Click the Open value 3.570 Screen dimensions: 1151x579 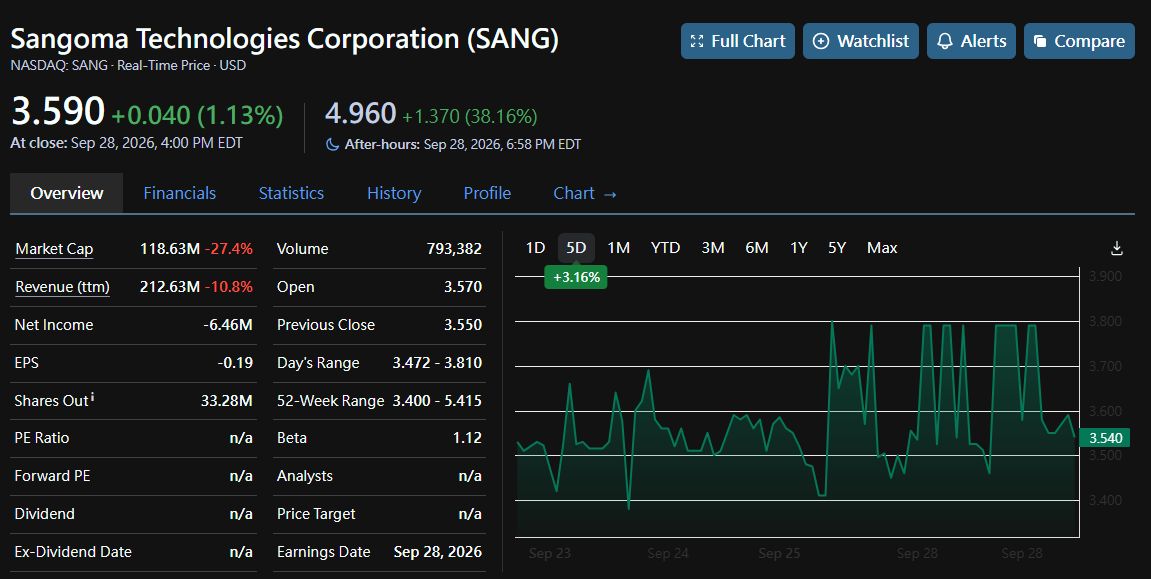[x=463, y=287]
